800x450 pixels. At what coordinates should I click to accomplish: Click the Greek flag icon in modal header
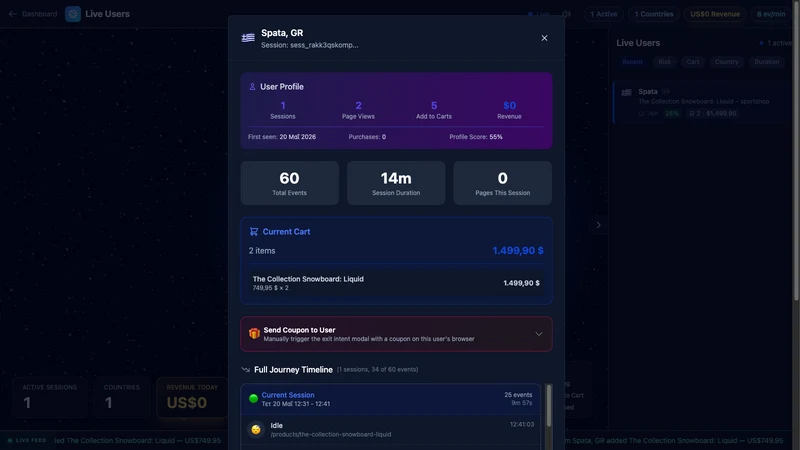248,38
